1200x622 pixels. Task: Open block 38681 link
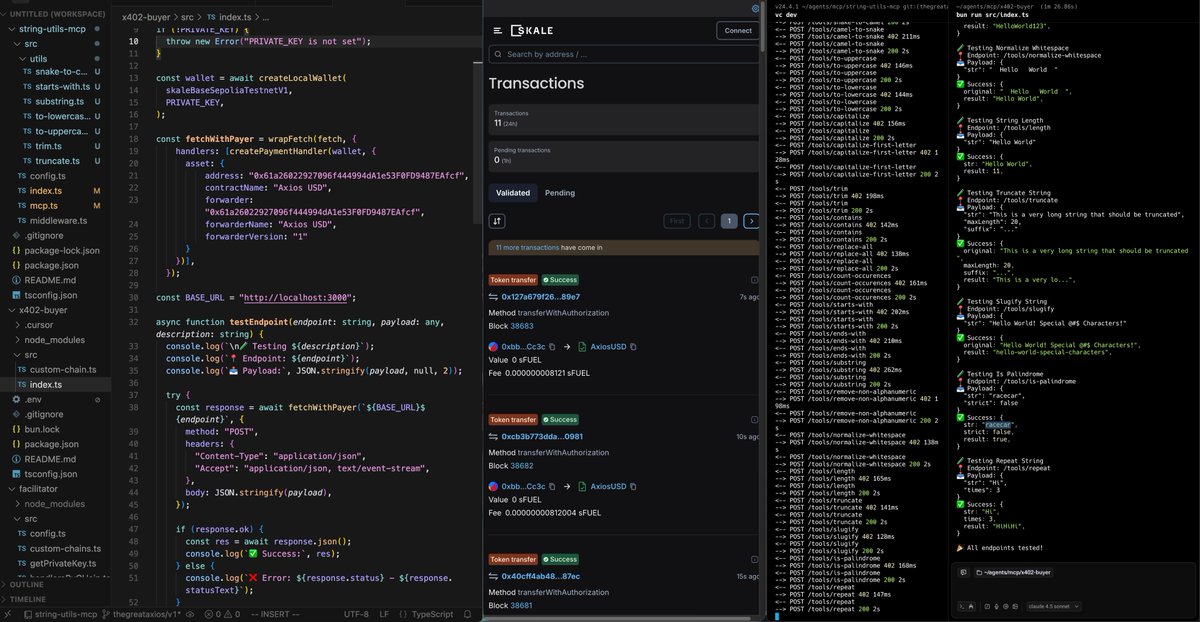pyautogui.click(x=521, y=606)
